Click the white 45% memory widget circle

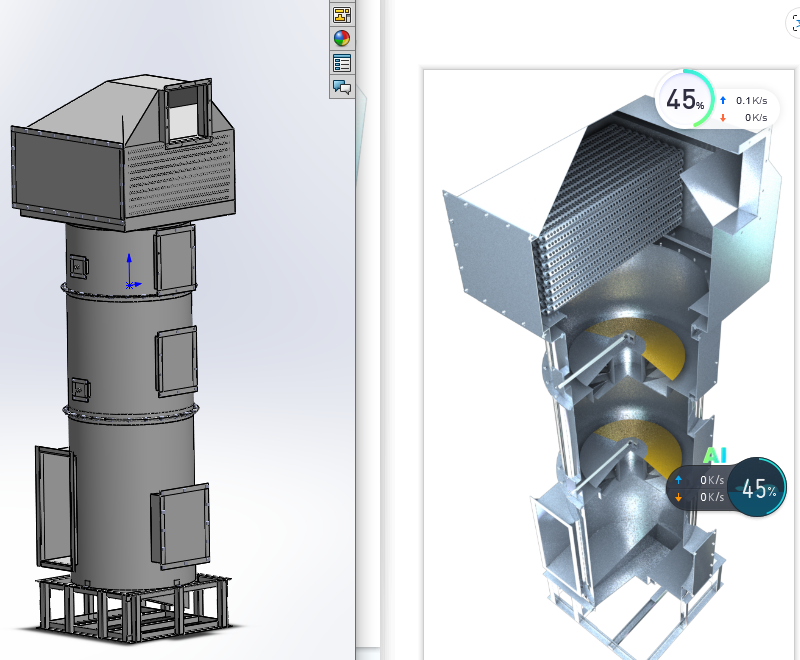pos(685,99)
